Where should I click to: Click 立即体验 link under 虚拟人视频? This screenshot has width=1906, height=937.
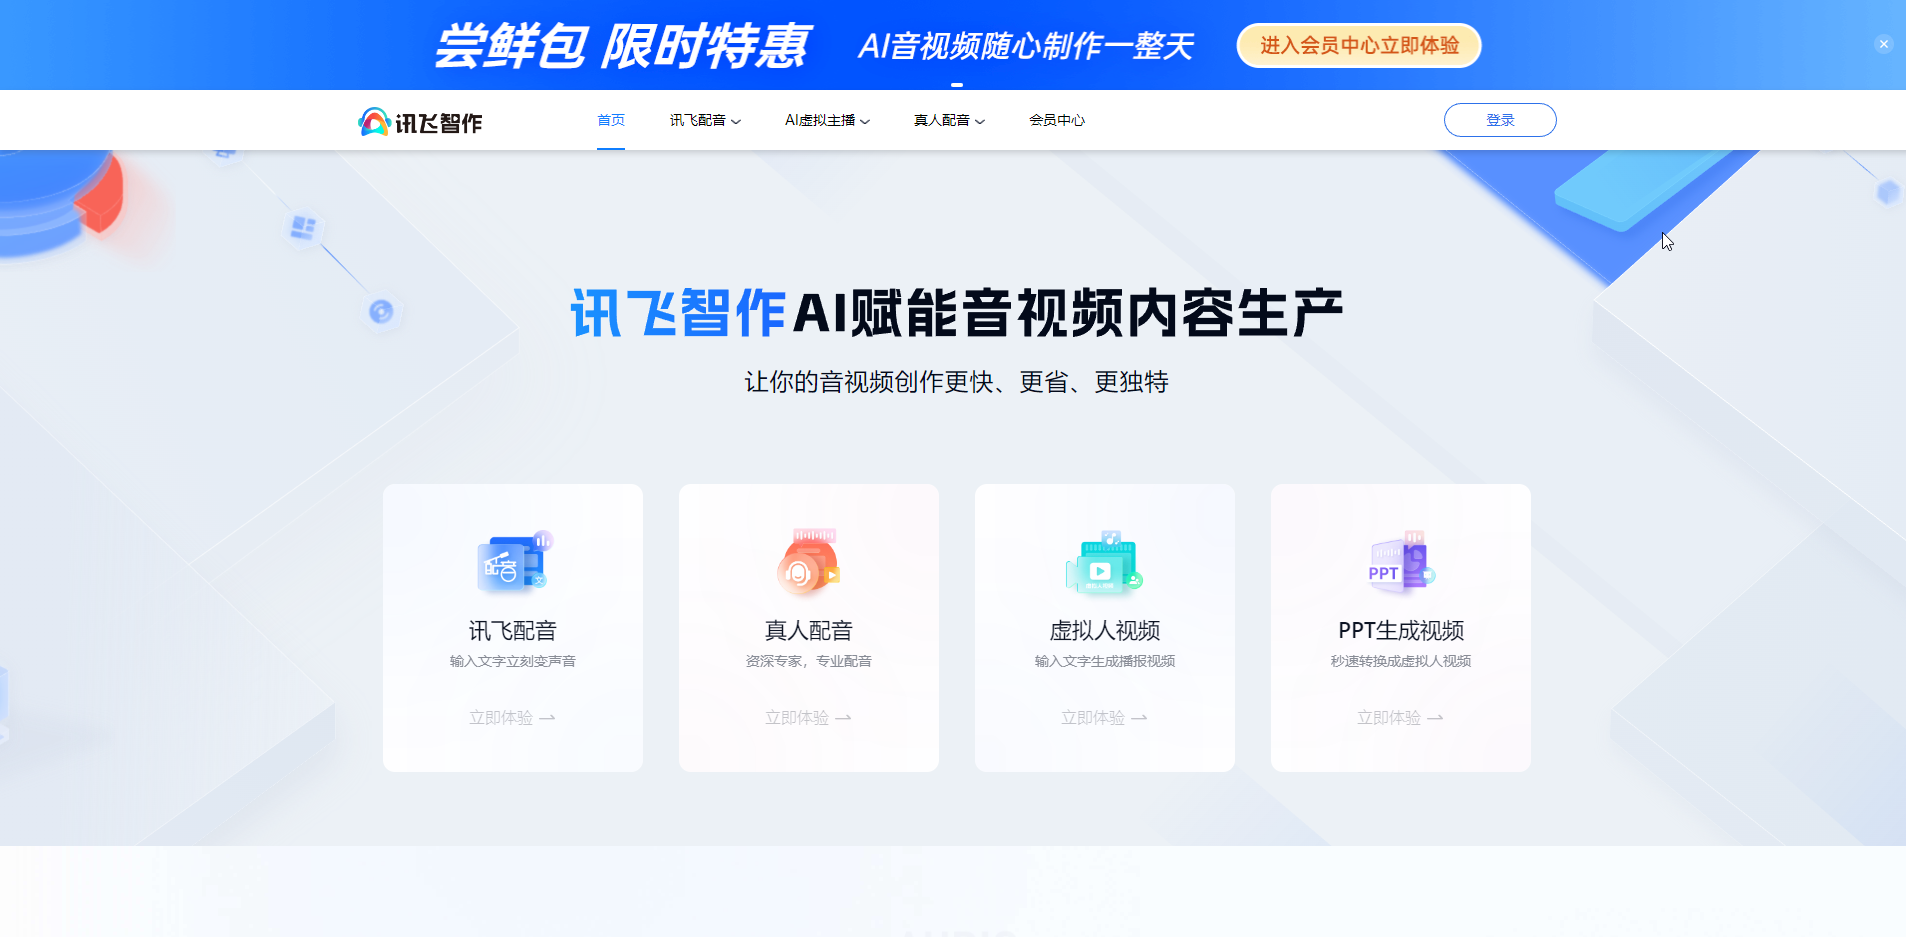pyautogui.click(x=1093, y=718)
